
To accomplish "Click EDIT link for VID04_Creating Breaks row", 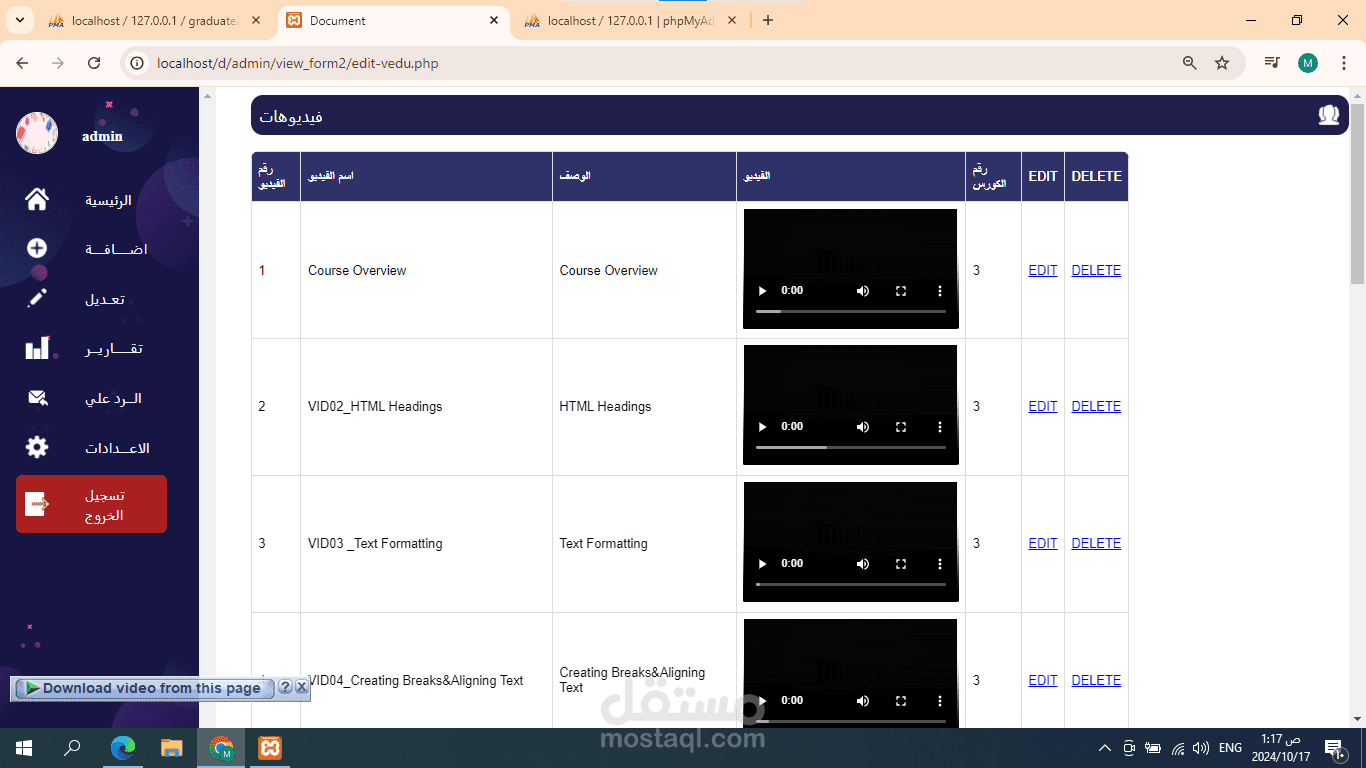I will tap(1043, 680).
